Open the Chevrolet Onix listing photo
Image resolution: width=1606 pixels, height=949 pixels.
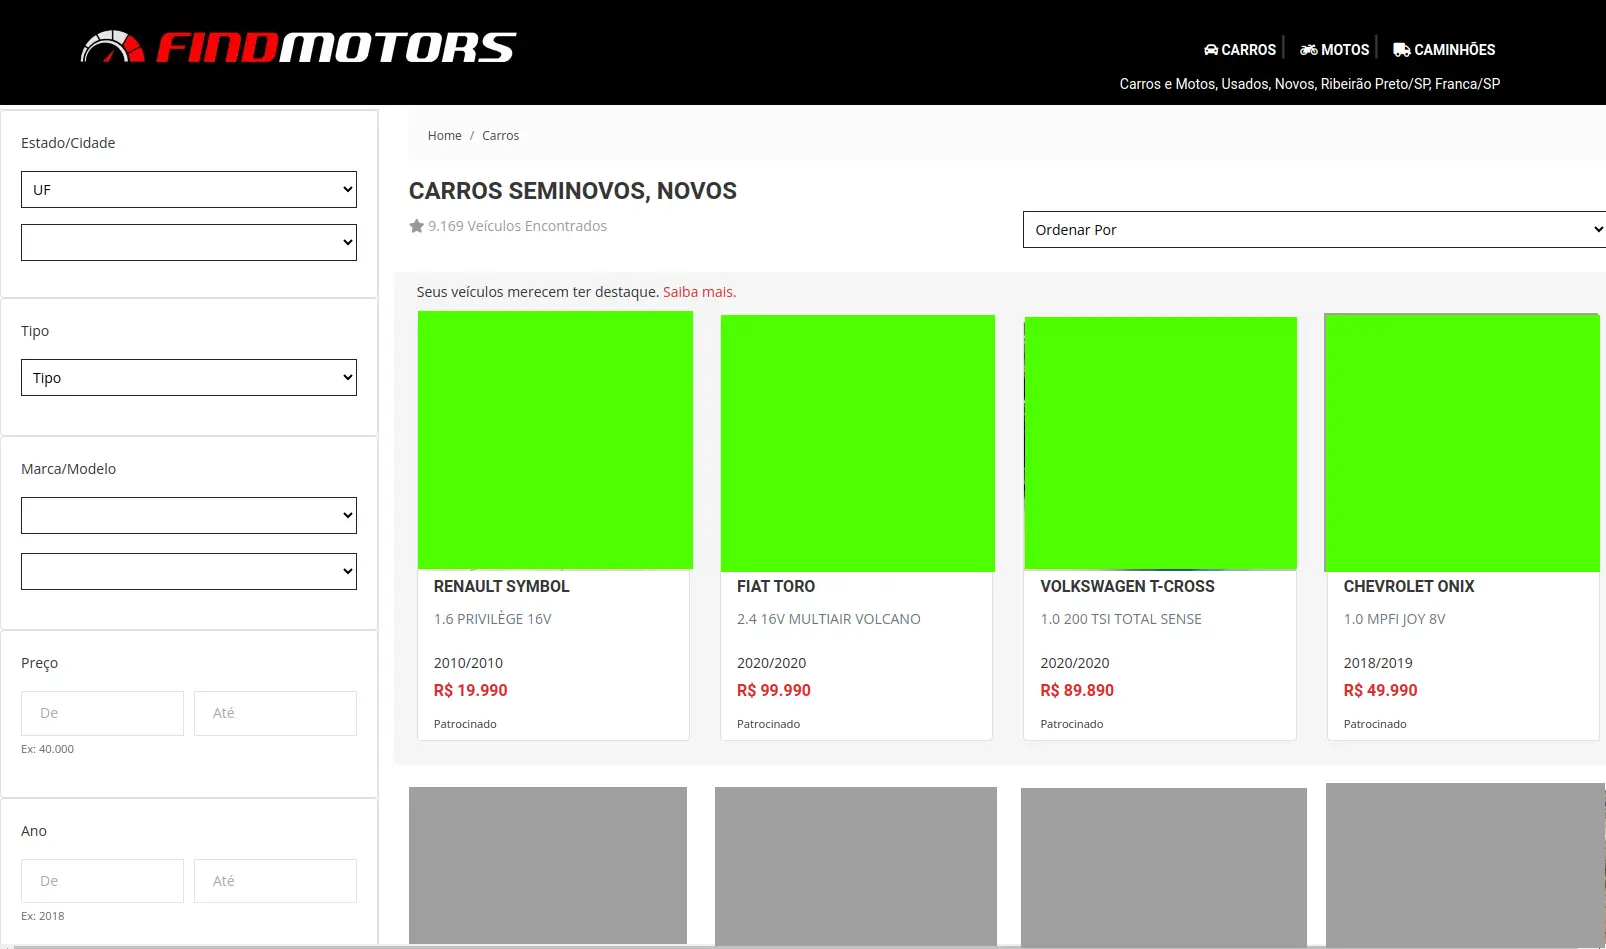tap(1462, 443)
